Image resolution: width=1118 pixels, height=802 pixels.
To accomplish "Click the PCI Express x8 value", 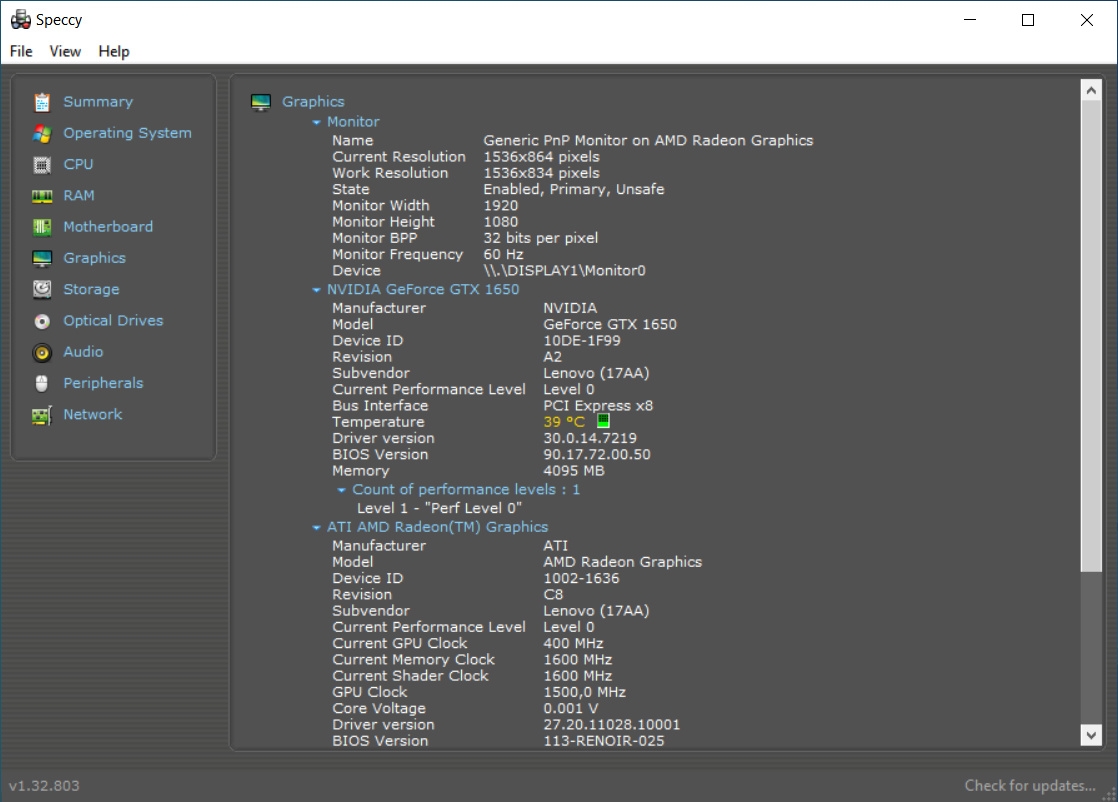I will coord(598,406).
